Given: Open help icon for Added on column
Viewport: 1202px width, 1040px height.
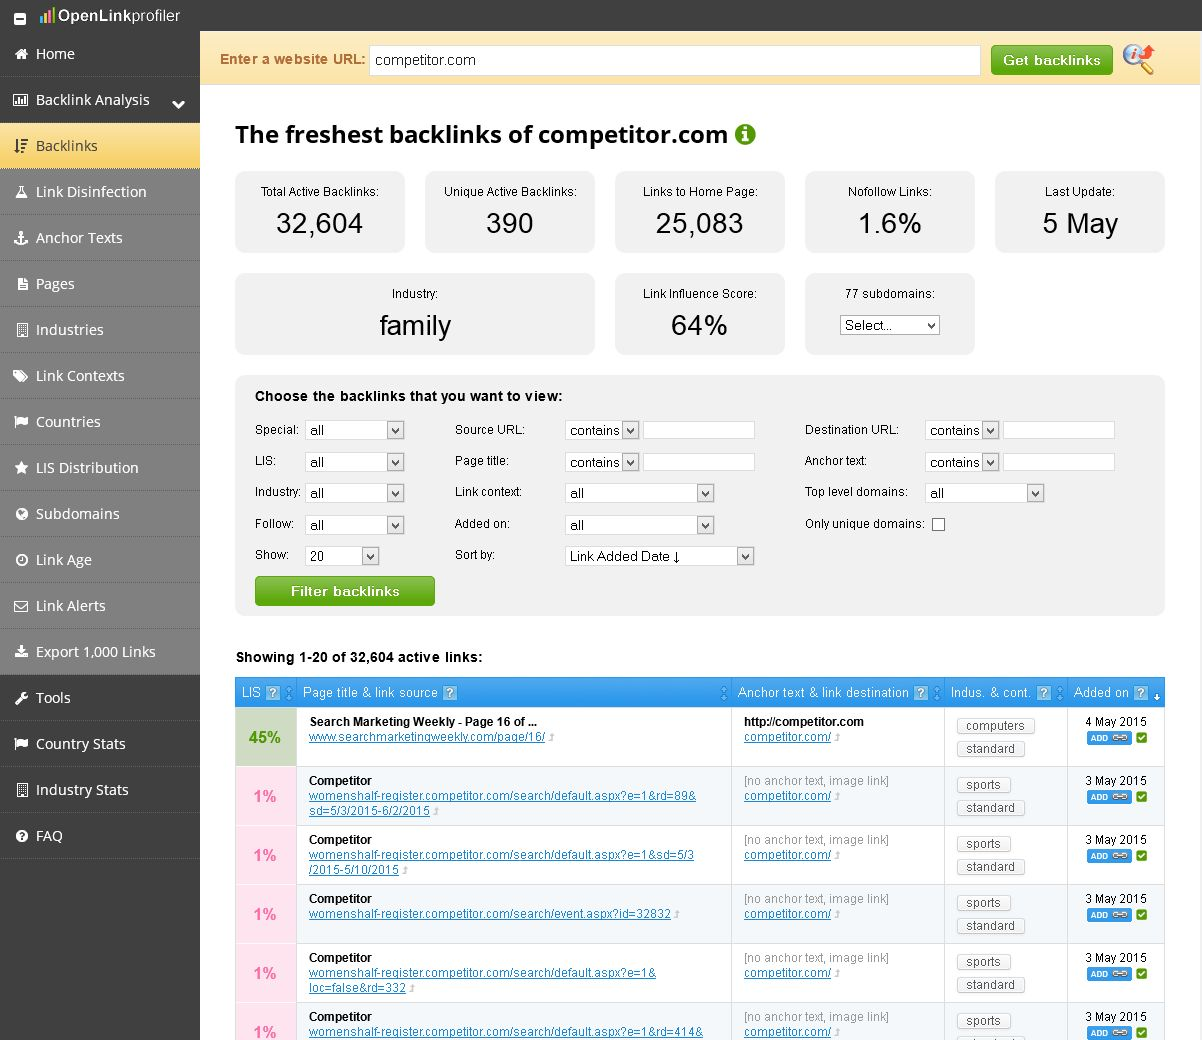Looking at the screenshot, I should [1141, 693].
